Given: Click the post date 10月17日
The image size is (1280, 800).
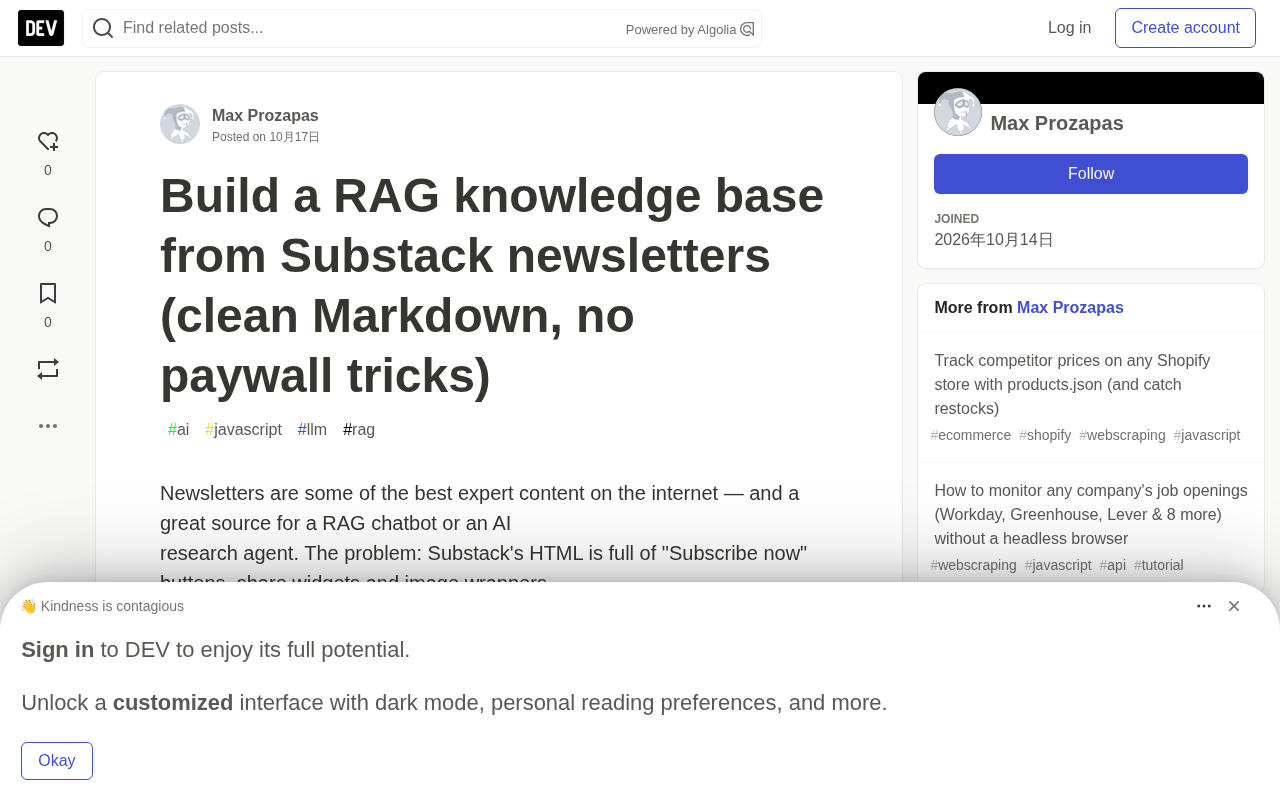Looking at the screenshot, I should [294, 137].
